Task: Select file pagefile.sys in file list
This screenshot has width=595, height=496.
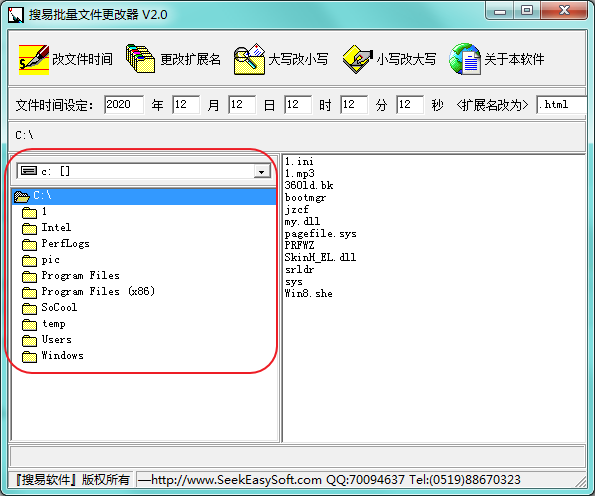Action: (320, 233)
